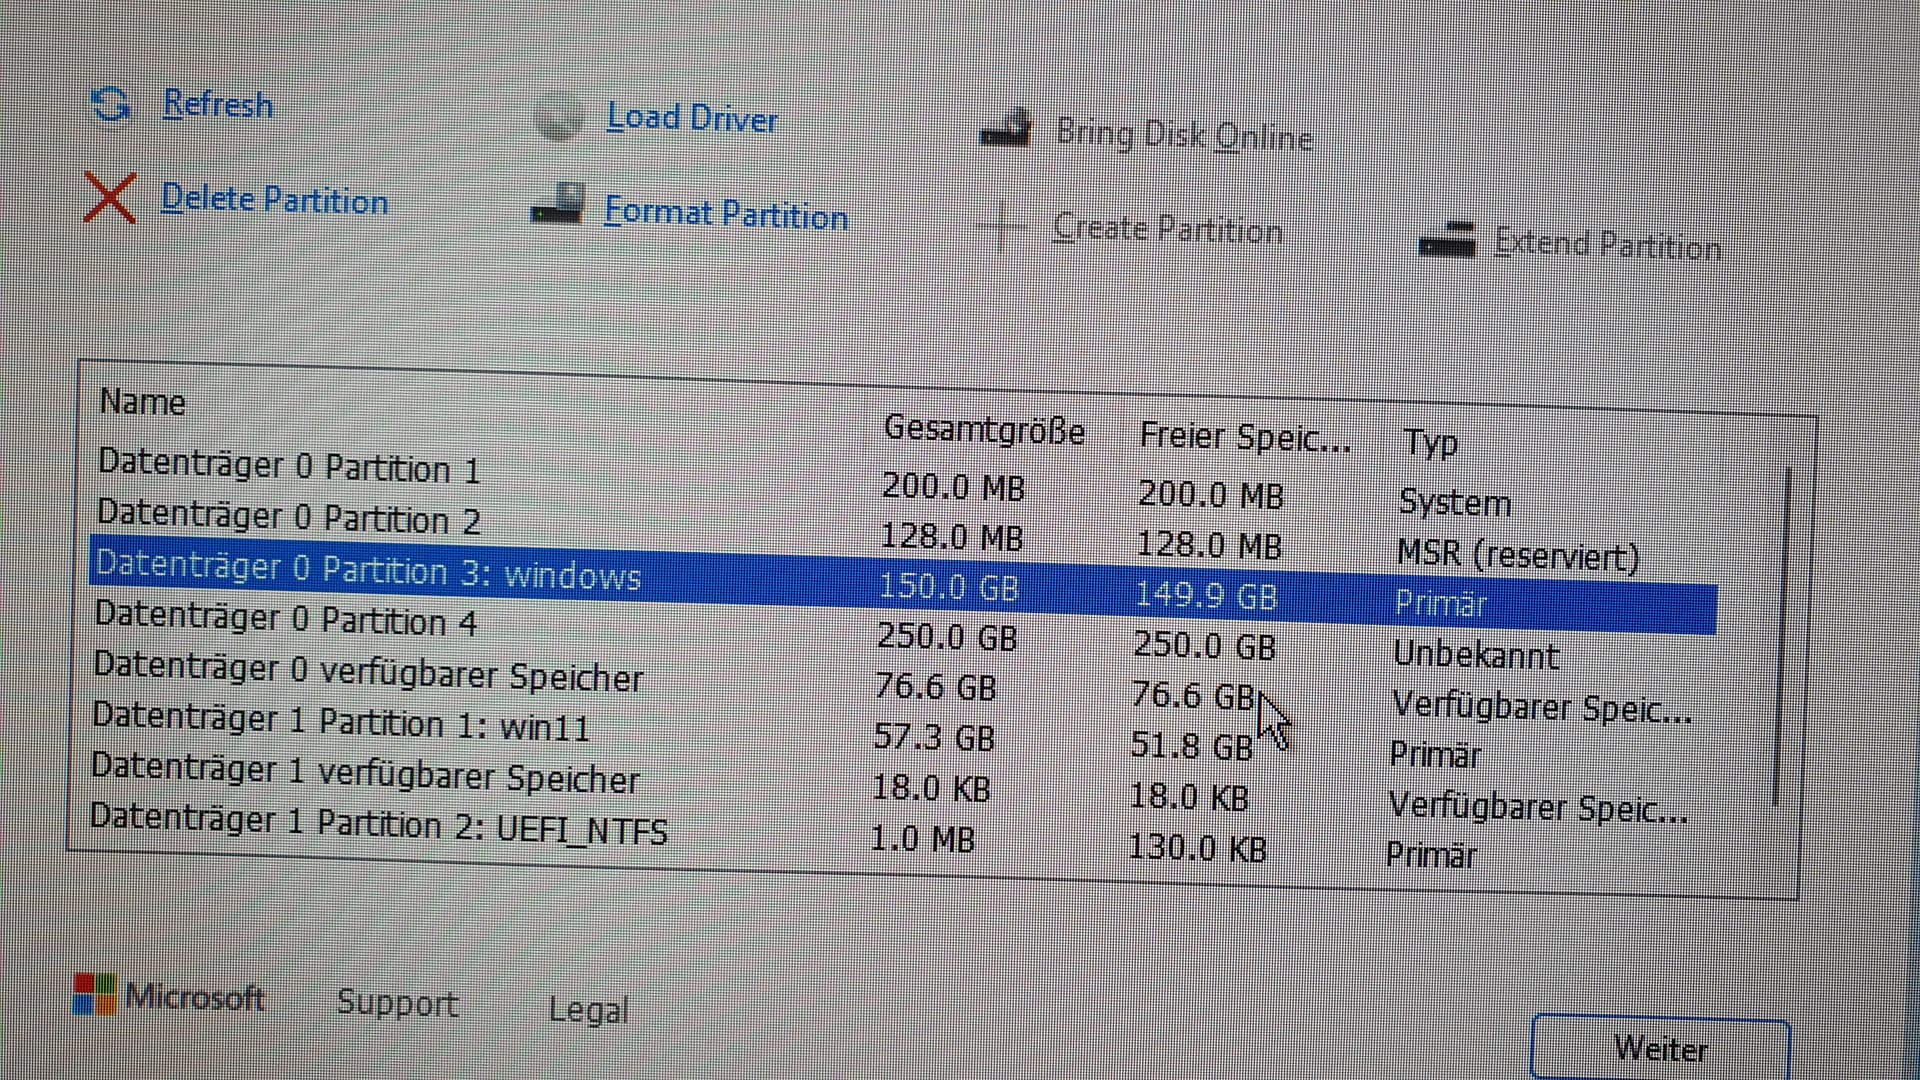Select Datenträger 1 Partition 2: UEFI_NTFS row

(898, 837)
